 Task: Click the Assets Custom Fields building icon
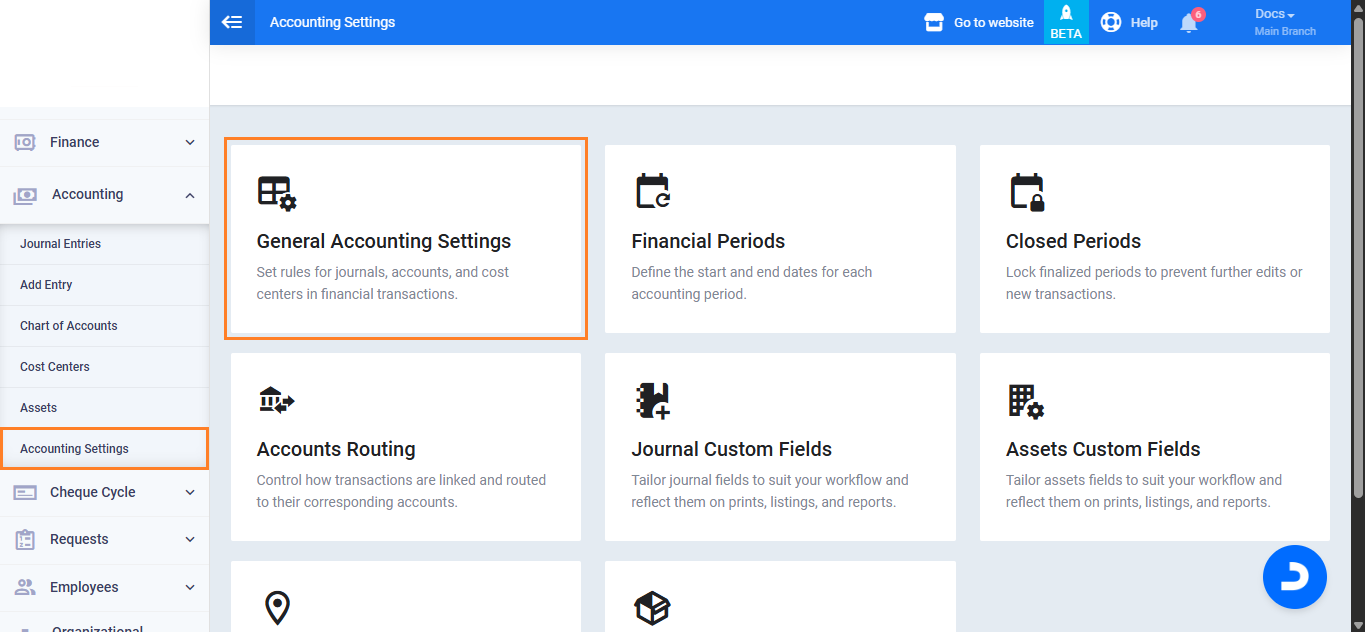pyautogui.click(x=1025, y=400)
